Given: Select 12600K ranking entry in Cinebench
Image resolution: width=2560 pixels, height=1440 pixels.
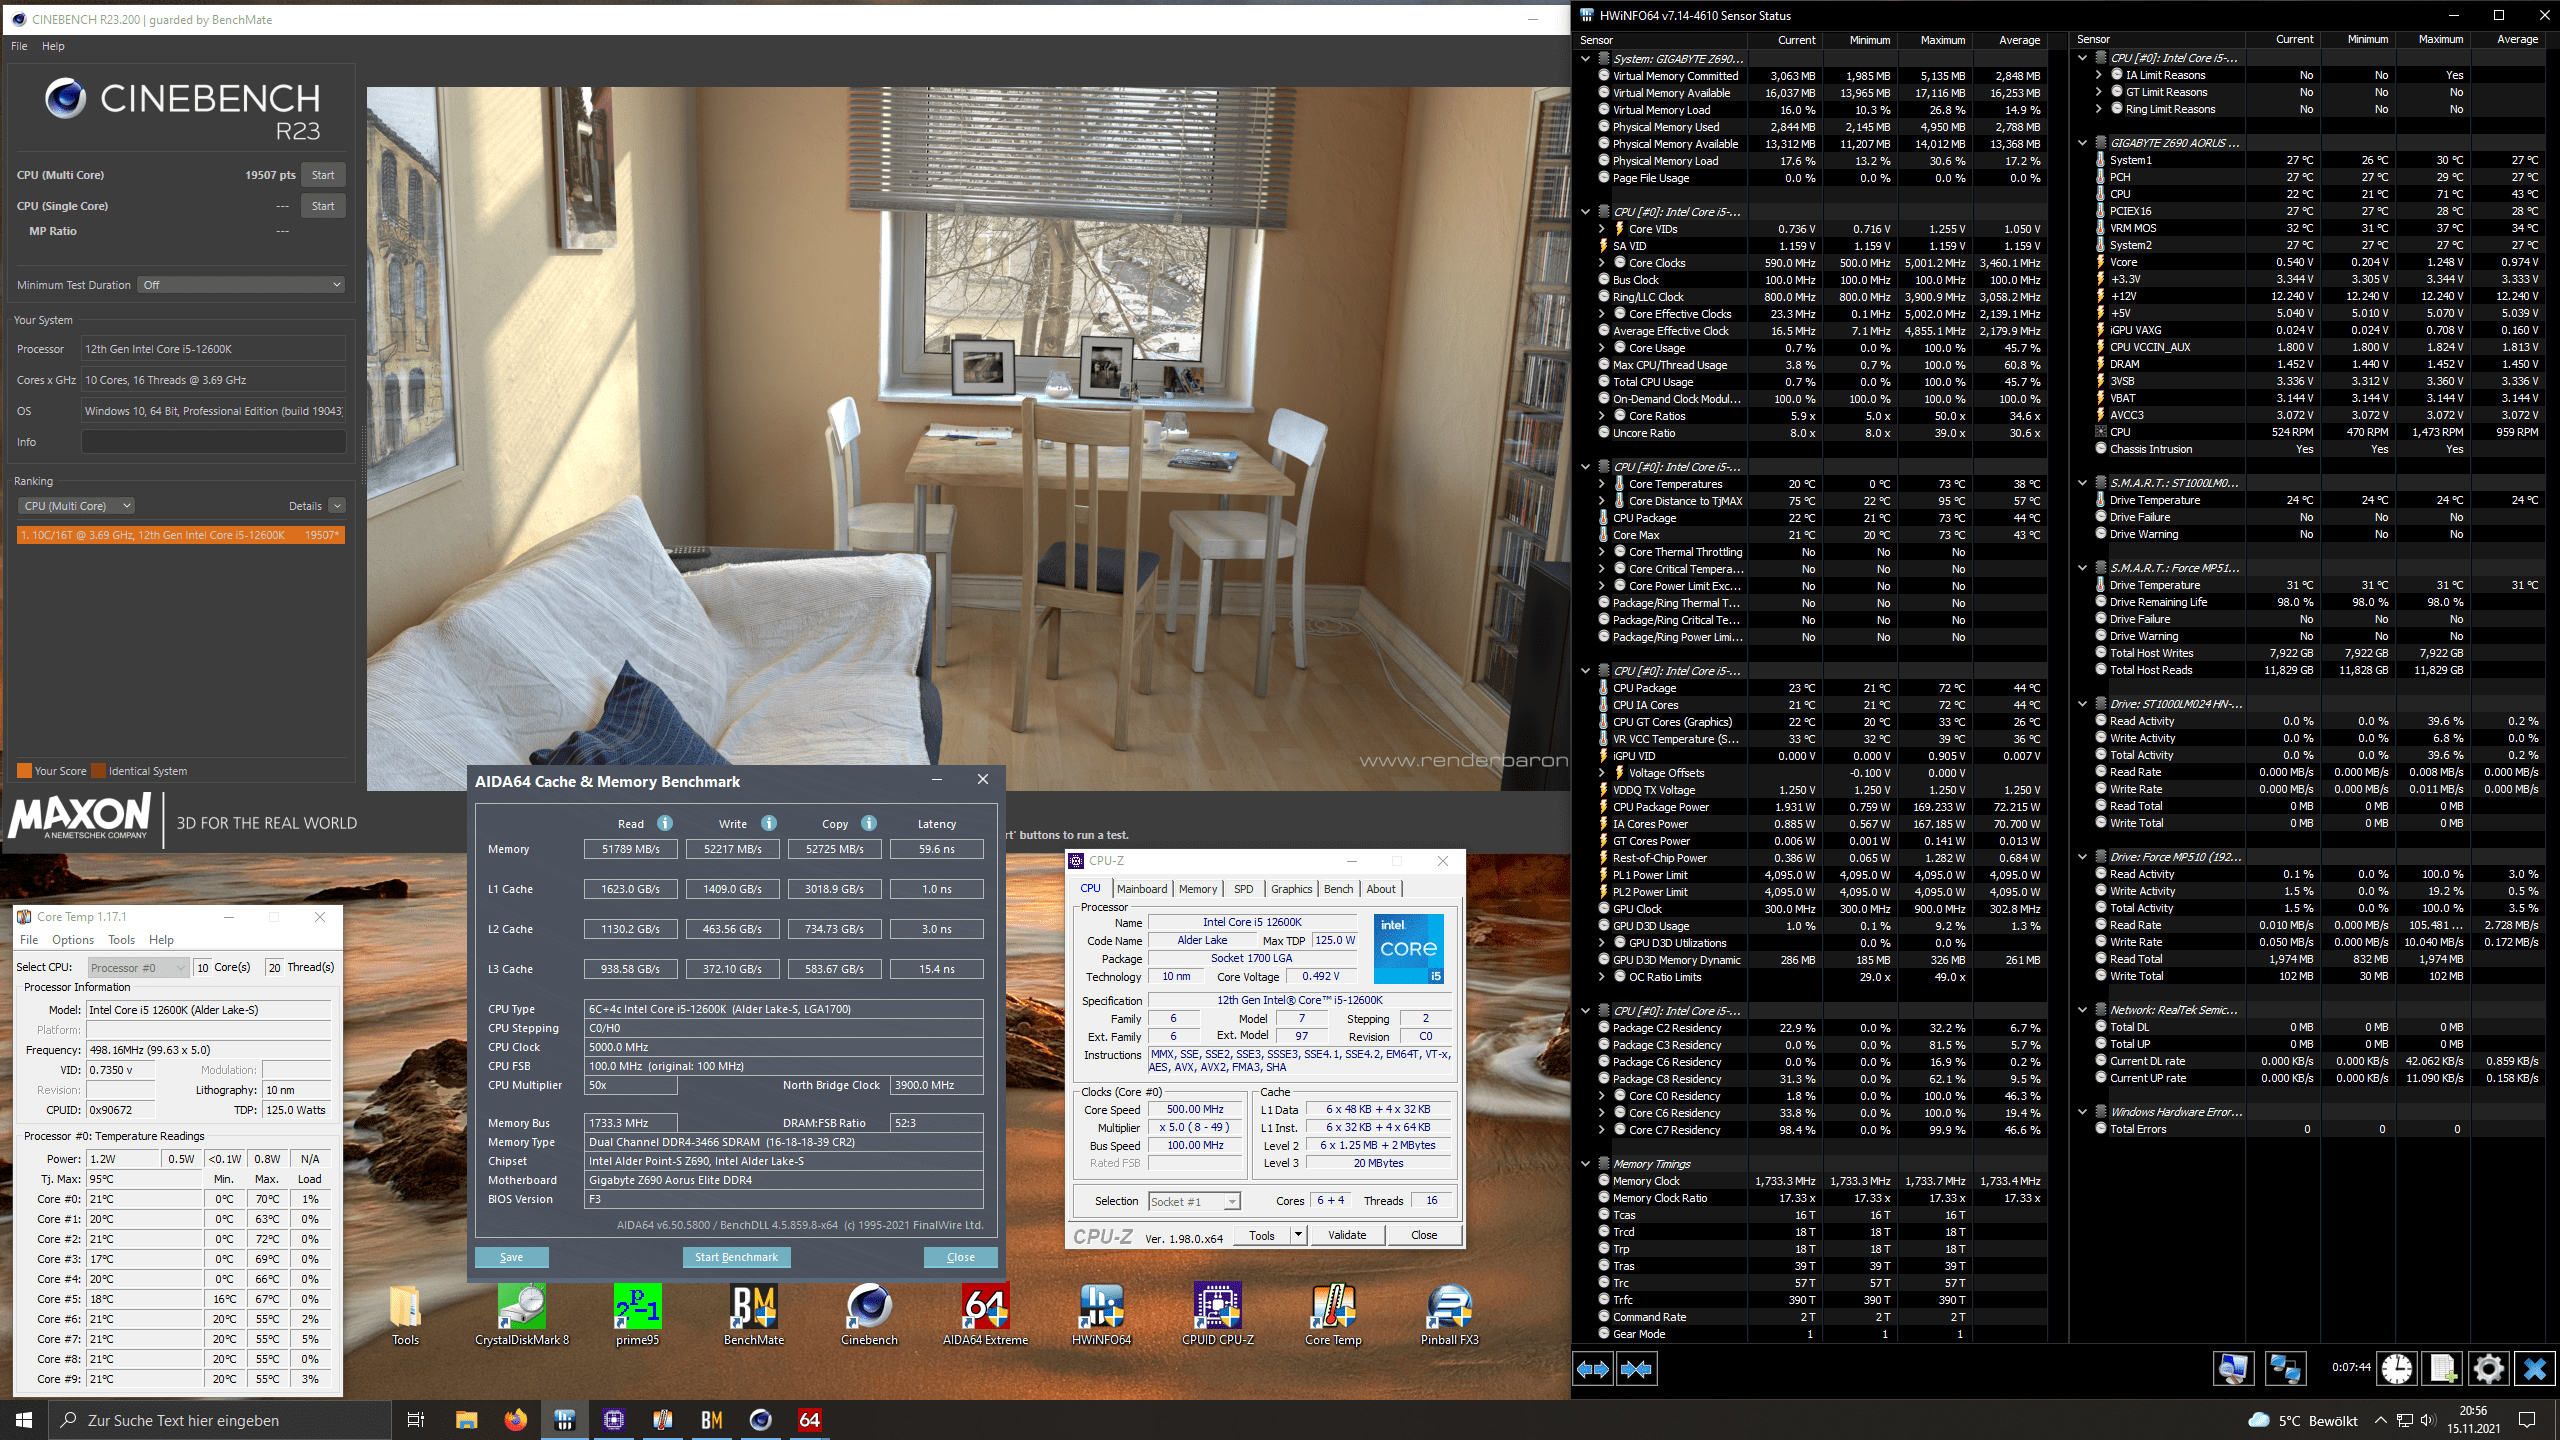Looking at the screenshot, I should (181, 535).
